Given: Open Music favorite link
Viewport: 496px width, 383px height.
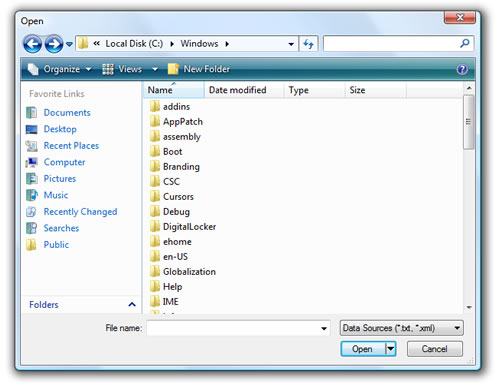Looking at the screenshot, I should [56, 195].
